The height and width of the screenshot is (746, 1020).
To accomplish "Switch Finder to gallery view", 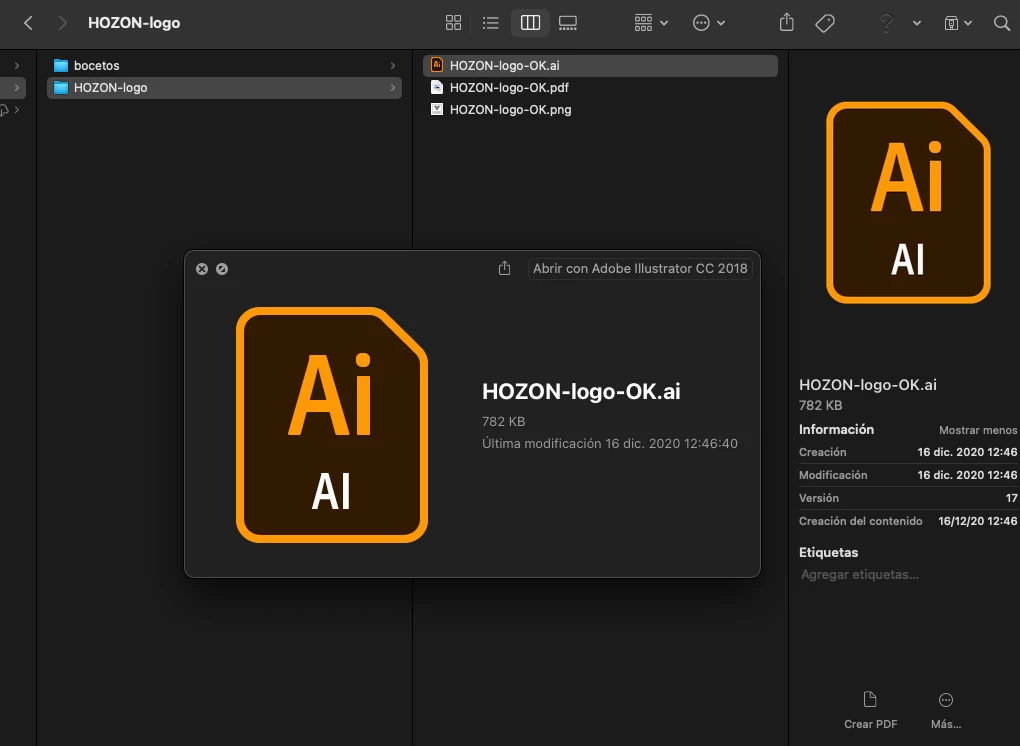I will coord(567,23).
